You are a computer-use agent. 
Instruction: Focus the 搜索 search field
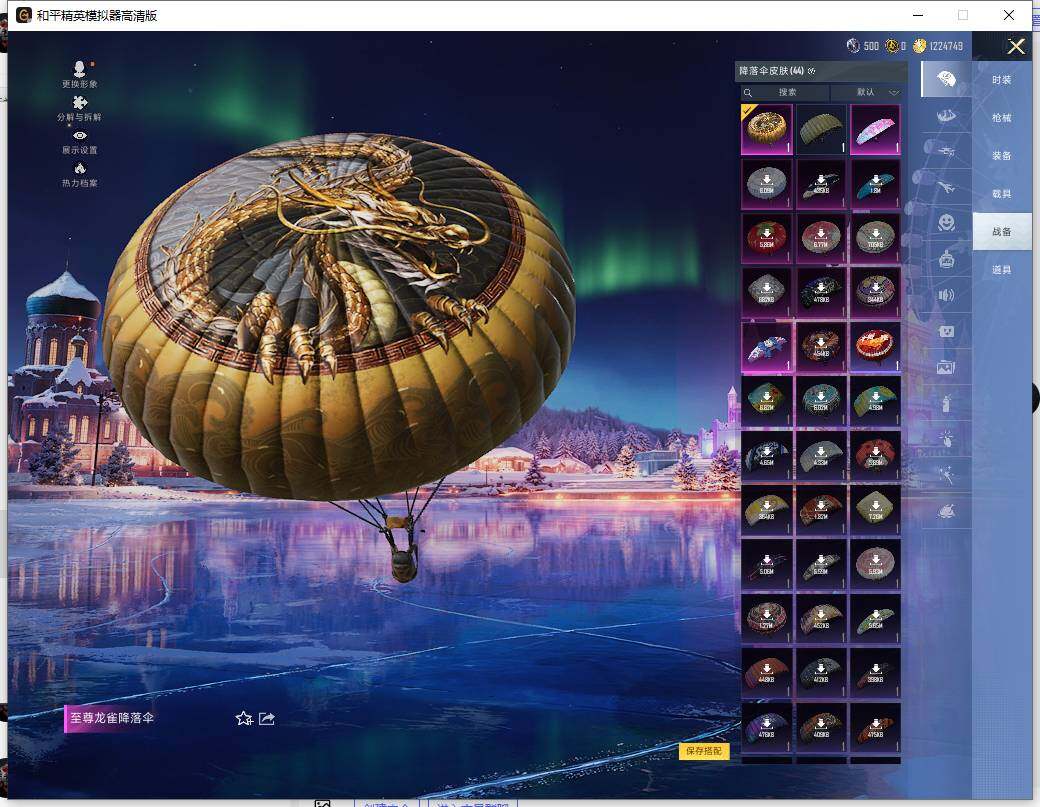point(785,92)
